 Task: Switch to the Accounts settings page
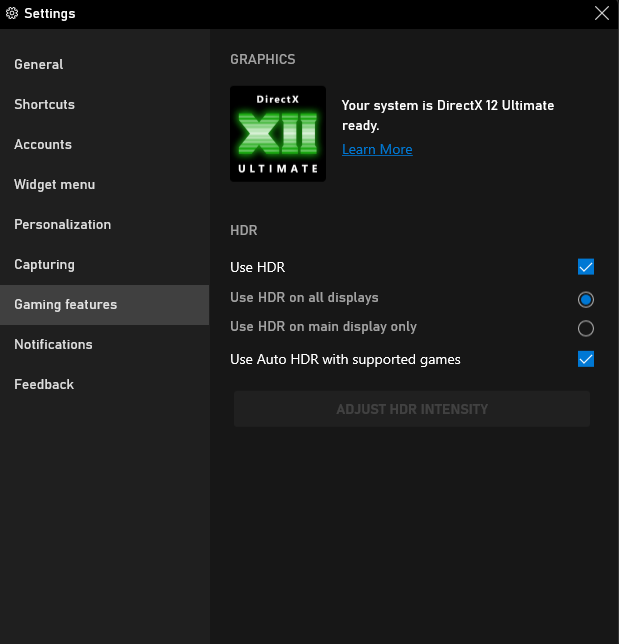click(x=43, y=144)
